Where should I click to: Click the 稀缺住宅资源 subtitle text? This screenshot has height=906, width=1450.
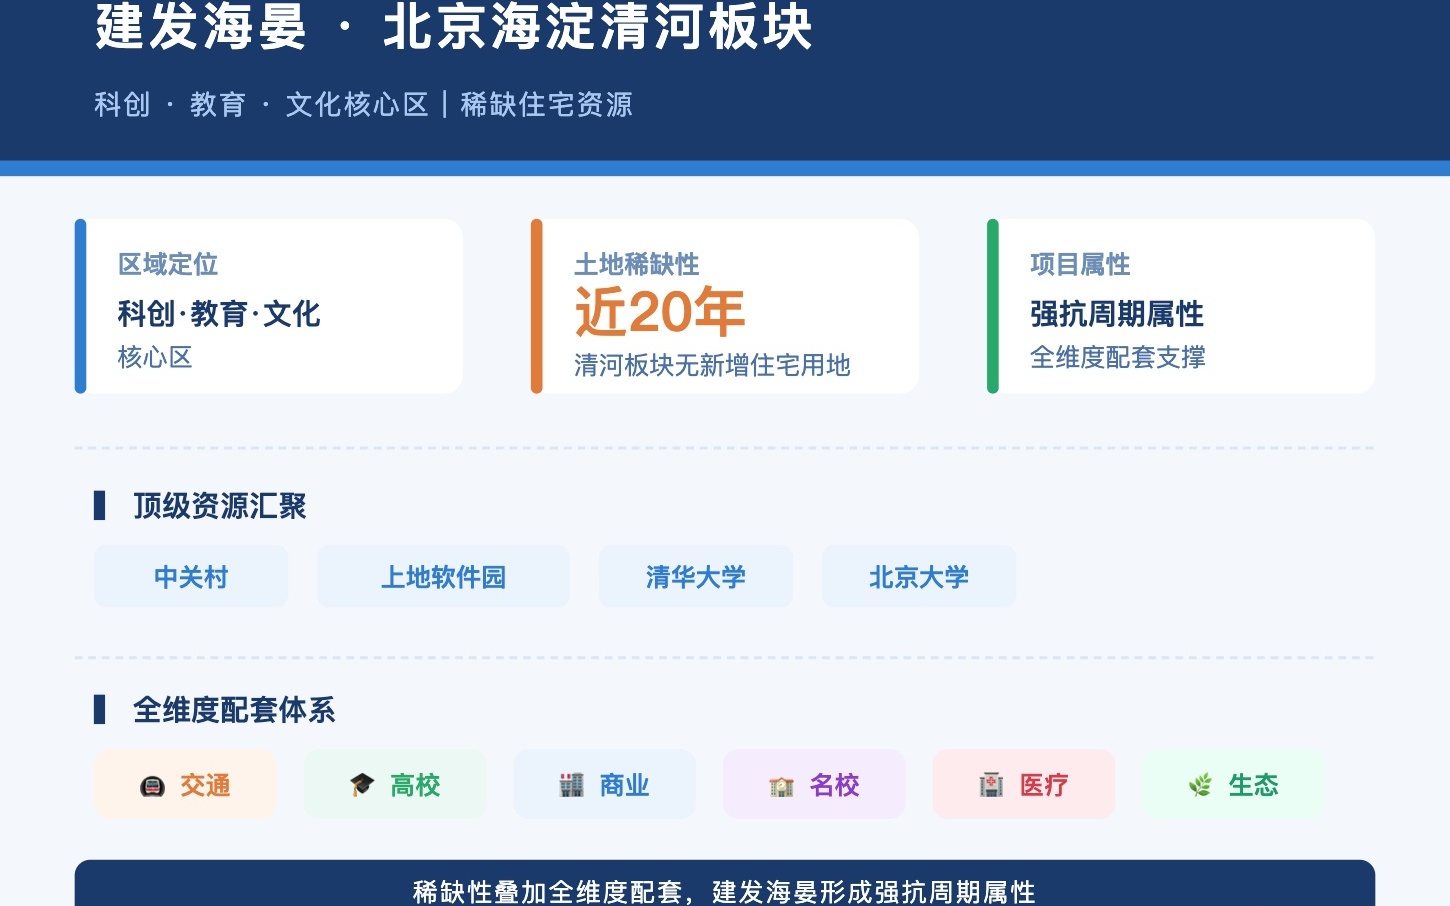tap(546, 104)
